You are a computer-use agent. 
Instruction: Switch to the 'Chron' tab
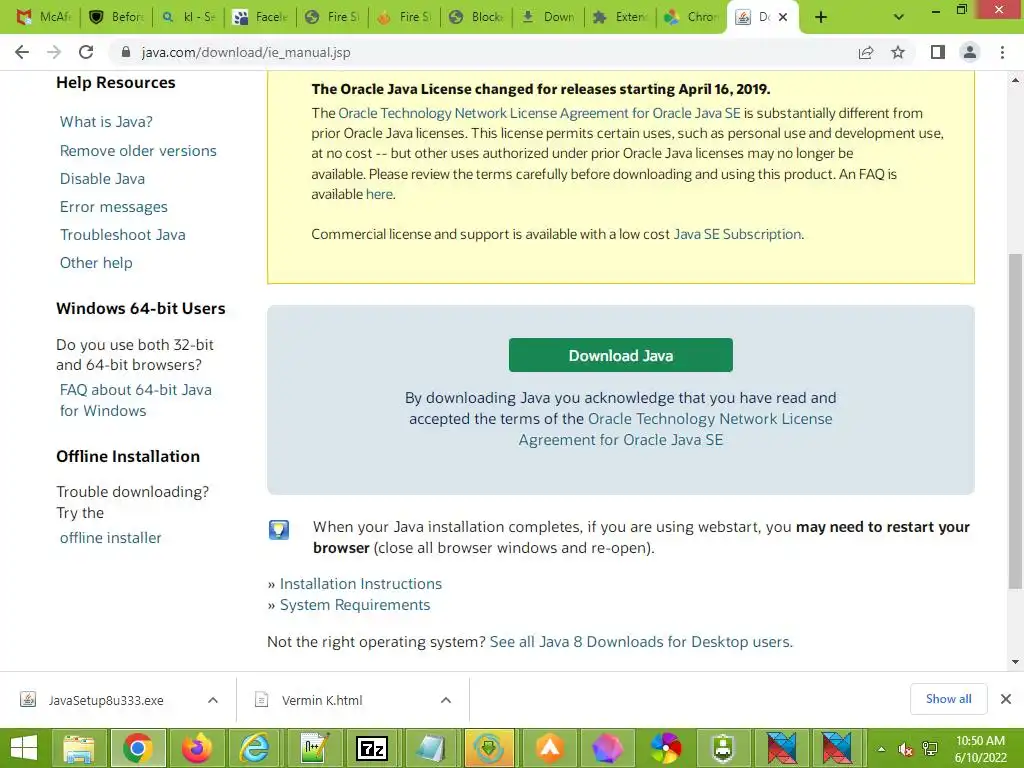(x=692, y=17)
